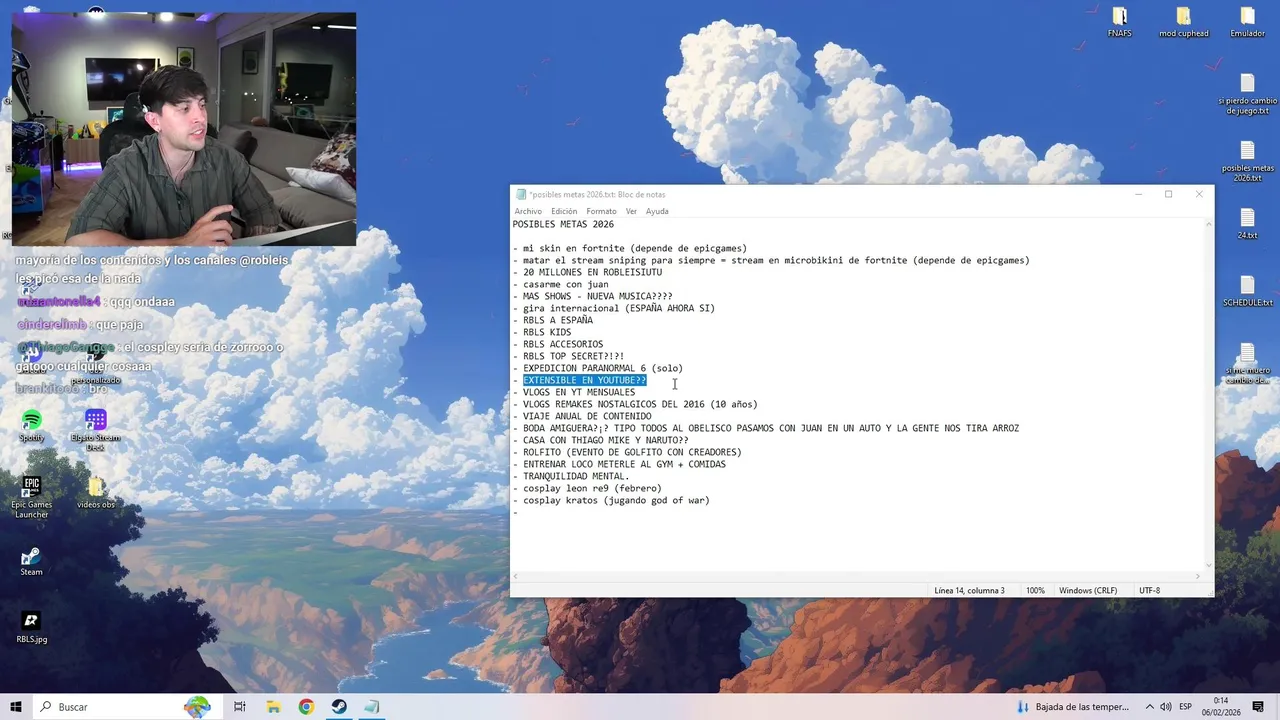Screen dimensions: 1280x720
Task: Click the 'RBLS ACCESORIOS' line
Action: [558, 344]
